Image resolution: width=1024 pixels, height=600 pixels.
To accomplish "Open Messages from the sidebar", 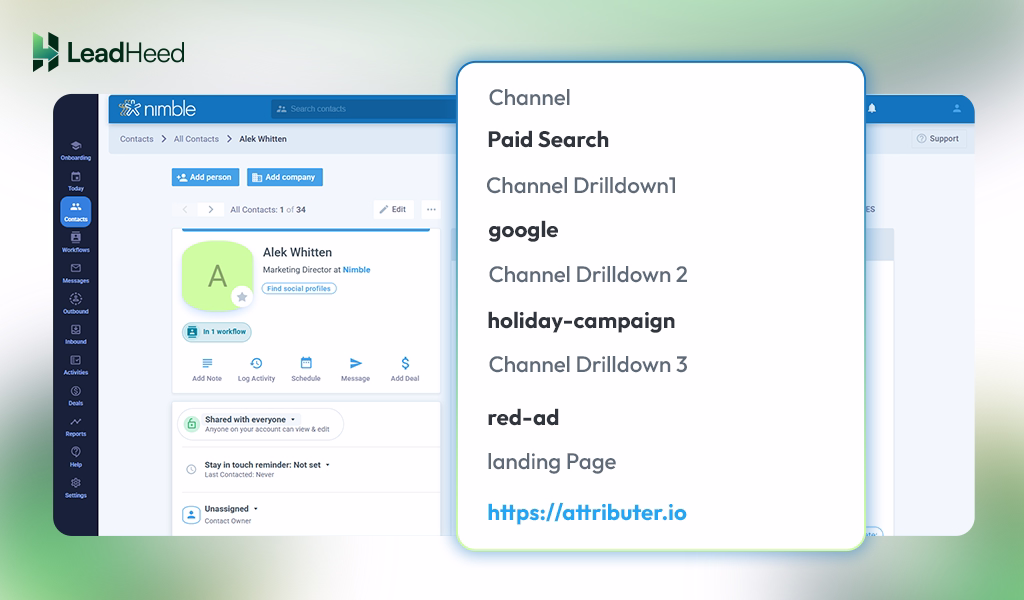I will pyautogui.click(x=76, y=273).
